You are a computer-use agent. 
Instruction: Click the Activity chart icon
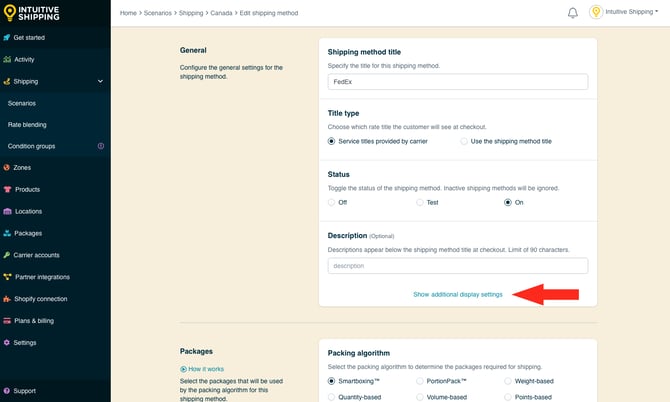pyautogui.click(x=7, y=59)
